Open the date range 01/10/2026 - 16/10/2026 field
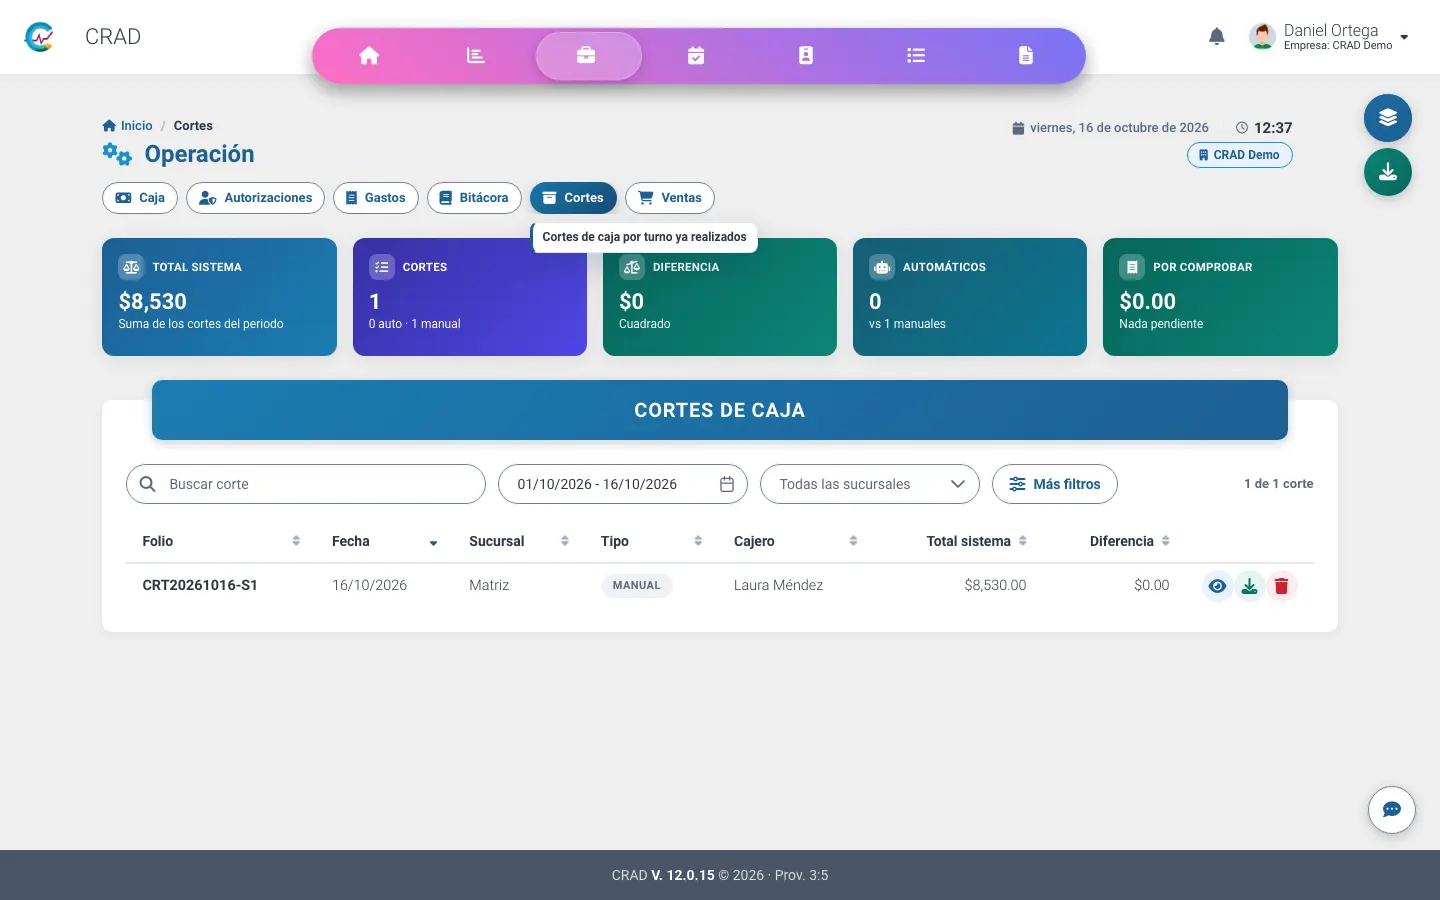Image resolution: width=1440 pixels, height=900 pixels. click(x=623, y=484)
